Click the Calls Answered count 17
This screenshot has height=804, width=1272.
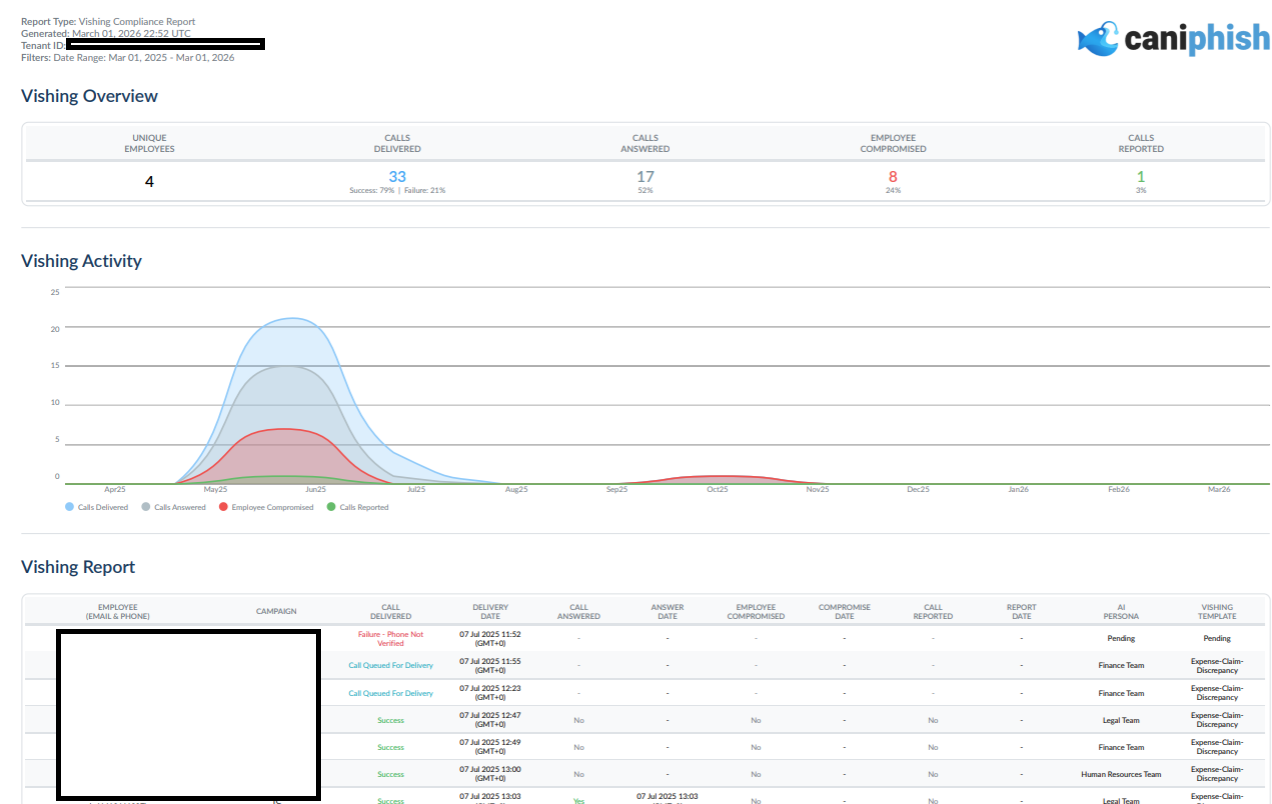[645, 177]
